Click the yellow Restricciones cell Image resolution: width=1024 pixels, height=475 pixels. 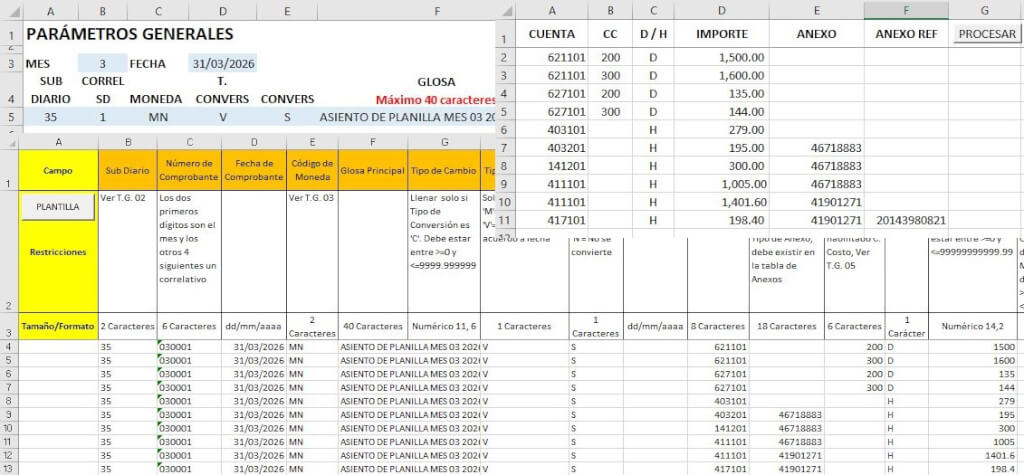pyautogui.click(x=58, y=252)
